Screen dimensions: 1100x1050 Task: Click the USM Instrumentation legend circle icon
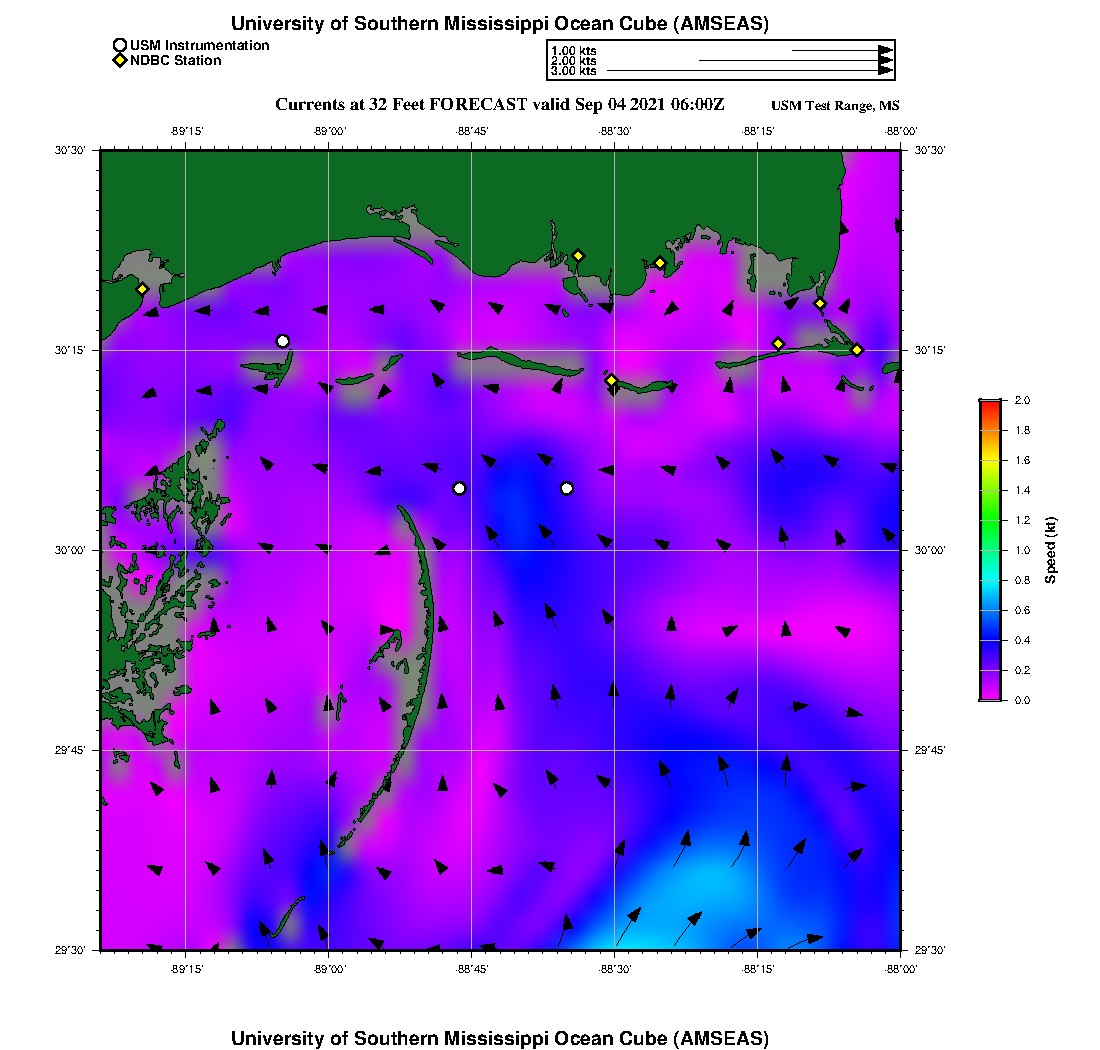click(120, 46)
